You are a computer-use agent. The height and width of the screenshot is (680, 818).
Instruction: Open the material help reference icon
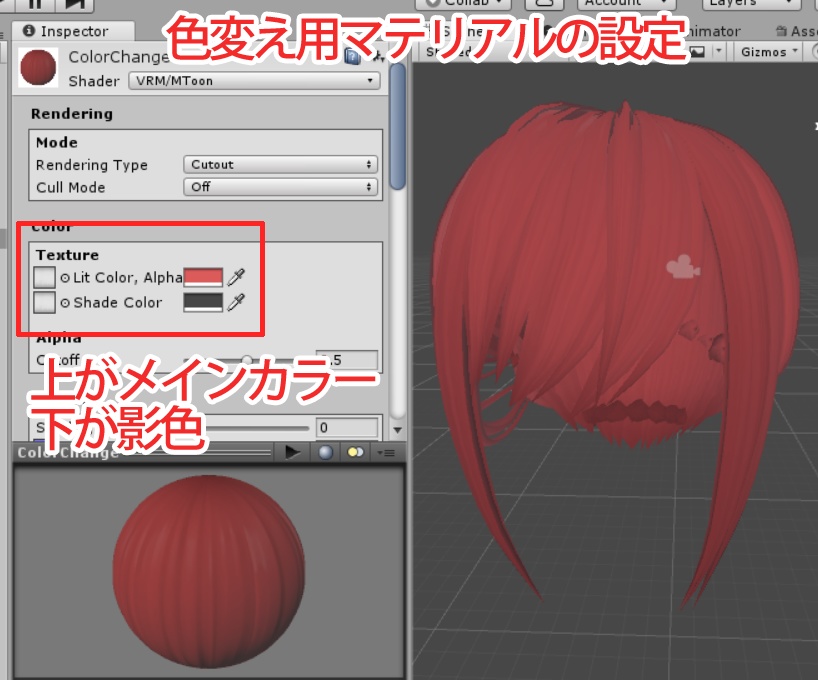[x=353, y=56]
